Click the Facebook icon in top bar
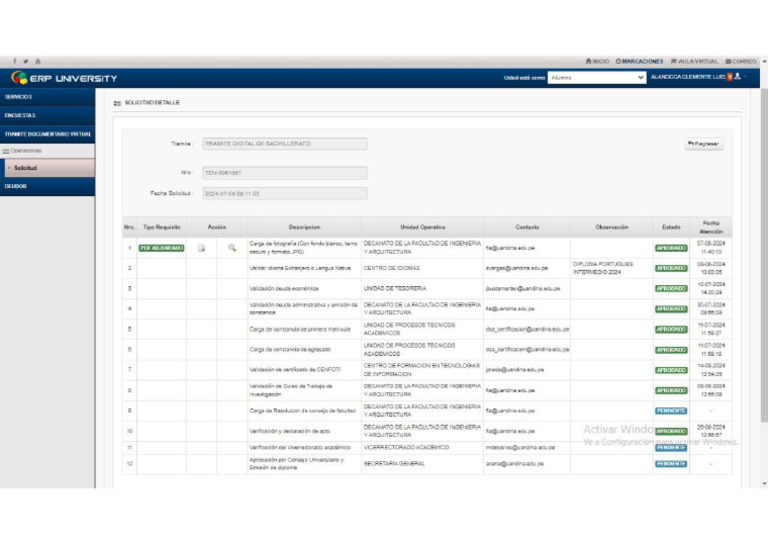This screenshot has width=768, height=543. pos(15,61)
